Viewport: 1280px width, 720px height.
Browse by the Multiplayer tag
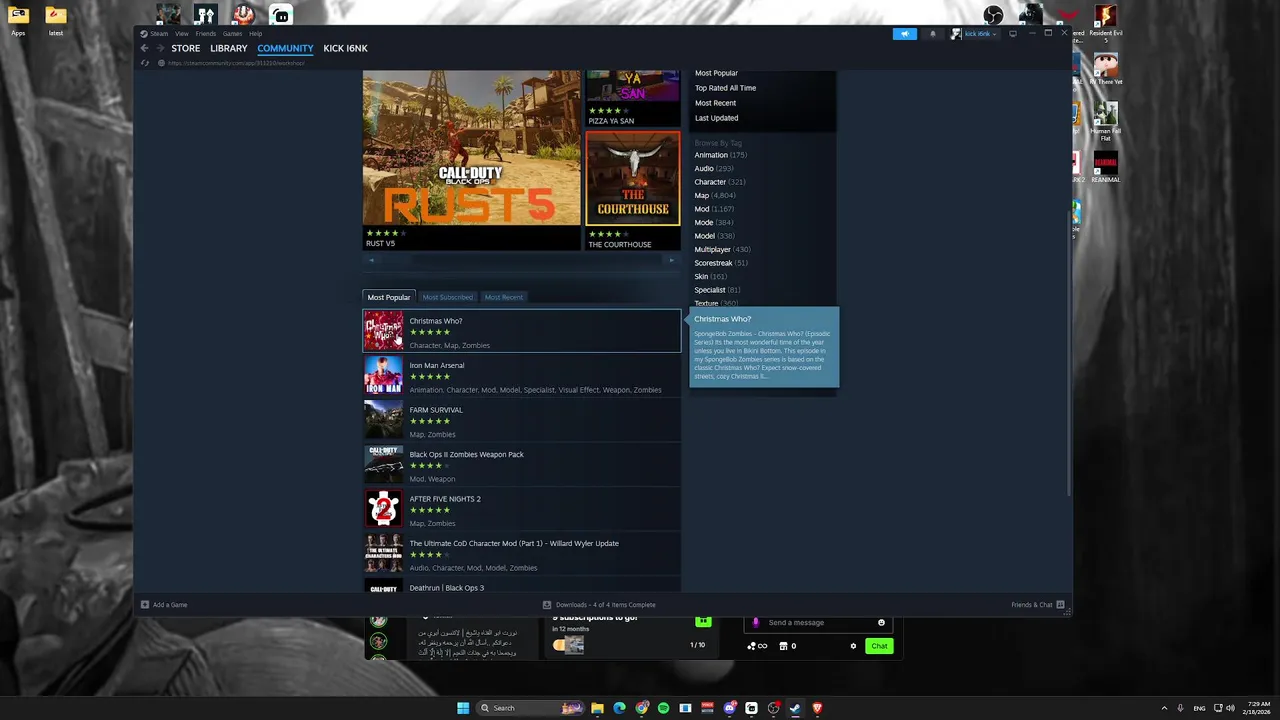712,249
